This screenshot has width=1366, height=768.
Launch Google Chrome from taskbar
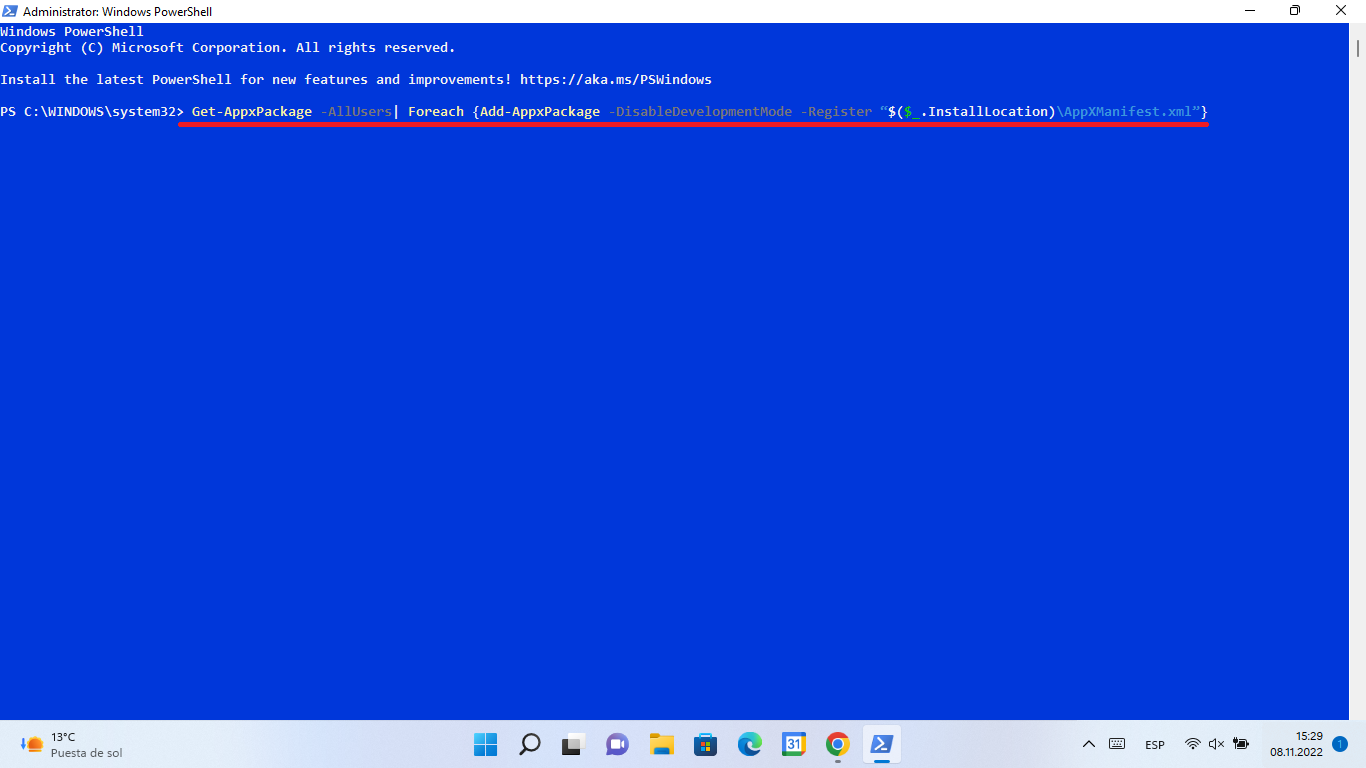pos(838,744)
